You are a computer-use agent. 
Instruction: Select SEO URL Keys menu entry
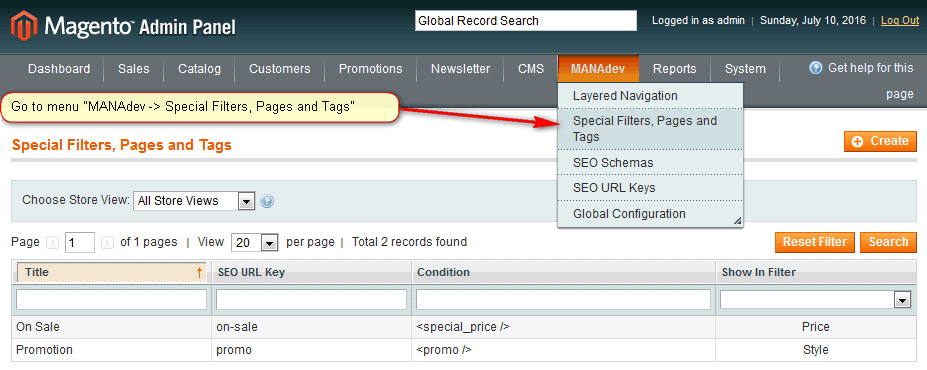[650, 188]
